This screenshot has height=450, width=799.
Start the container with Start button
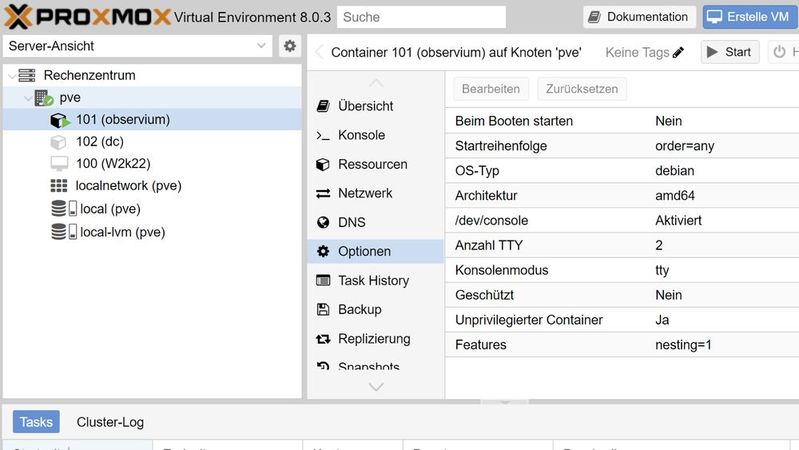[x=729, y=52]
